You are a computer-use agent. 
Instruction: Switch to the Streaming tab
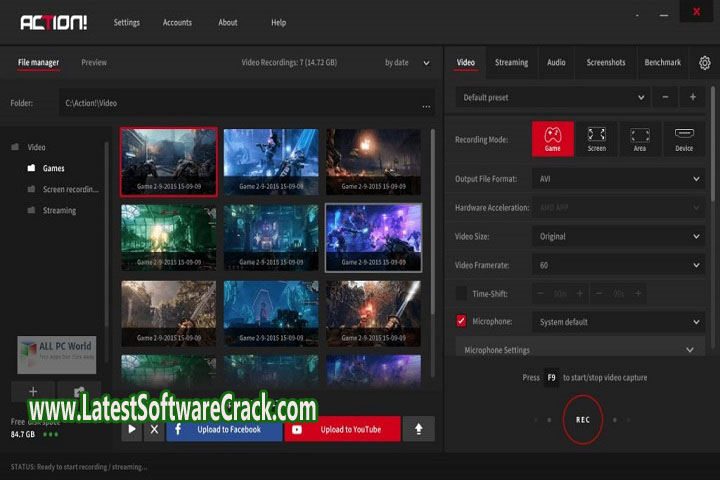click(x=511, y=62)
